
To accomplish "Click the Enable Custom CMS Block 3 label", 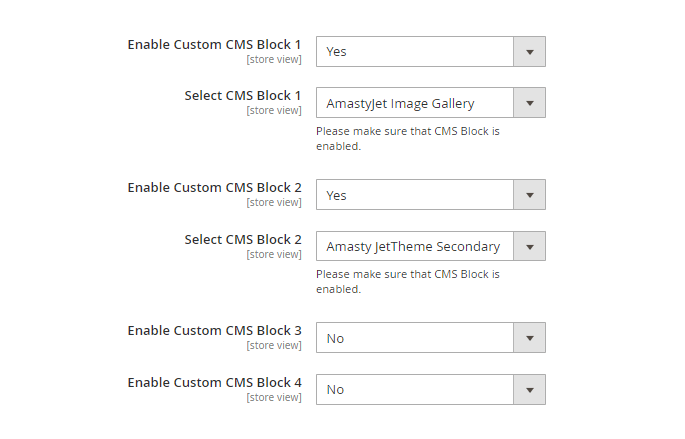I will (x=214, y=331).
